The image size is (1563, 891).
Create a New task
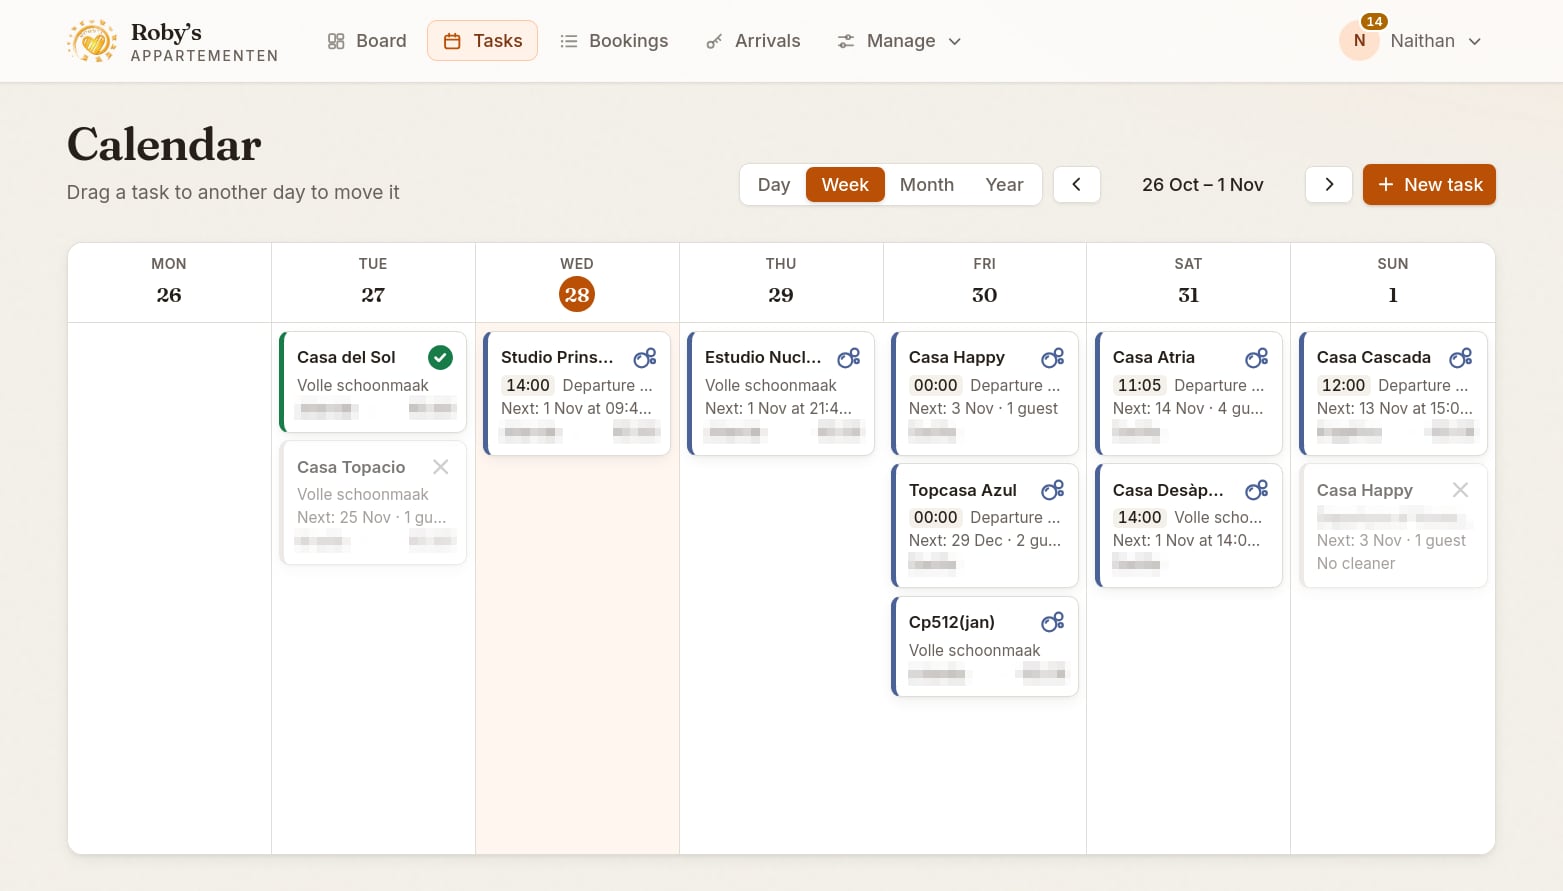click(1429, 185)
